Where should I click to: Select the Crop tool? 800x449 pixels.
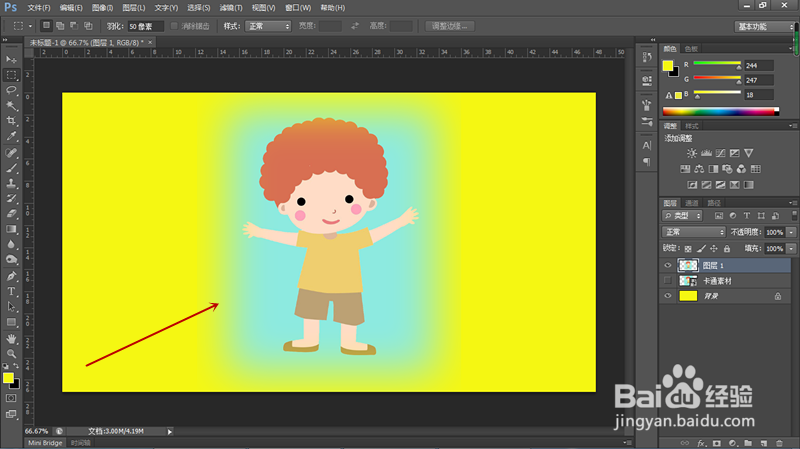[x=11, y=121]
